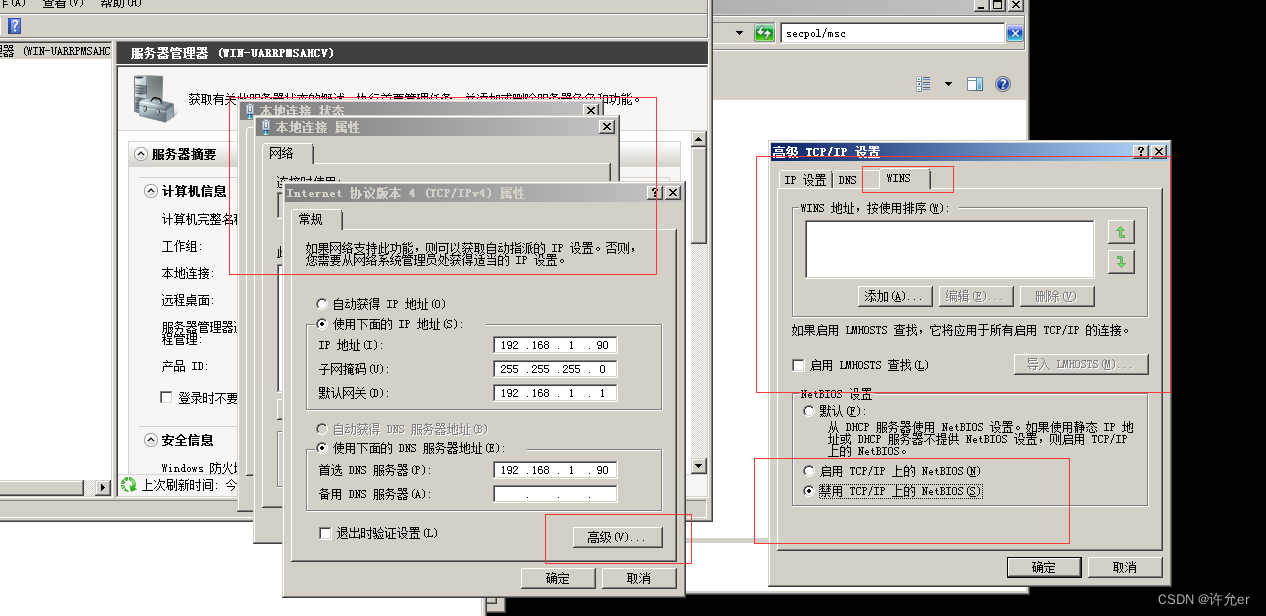This screenshot has width=1266, height=616.
Task: Close the Internet 协议版本 4 properties dialog
Action: (673, 192)
